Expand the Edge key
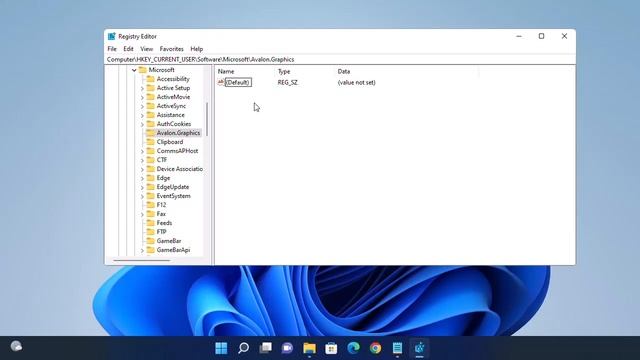Screen dimensions: 640x360 coord(142,178)
